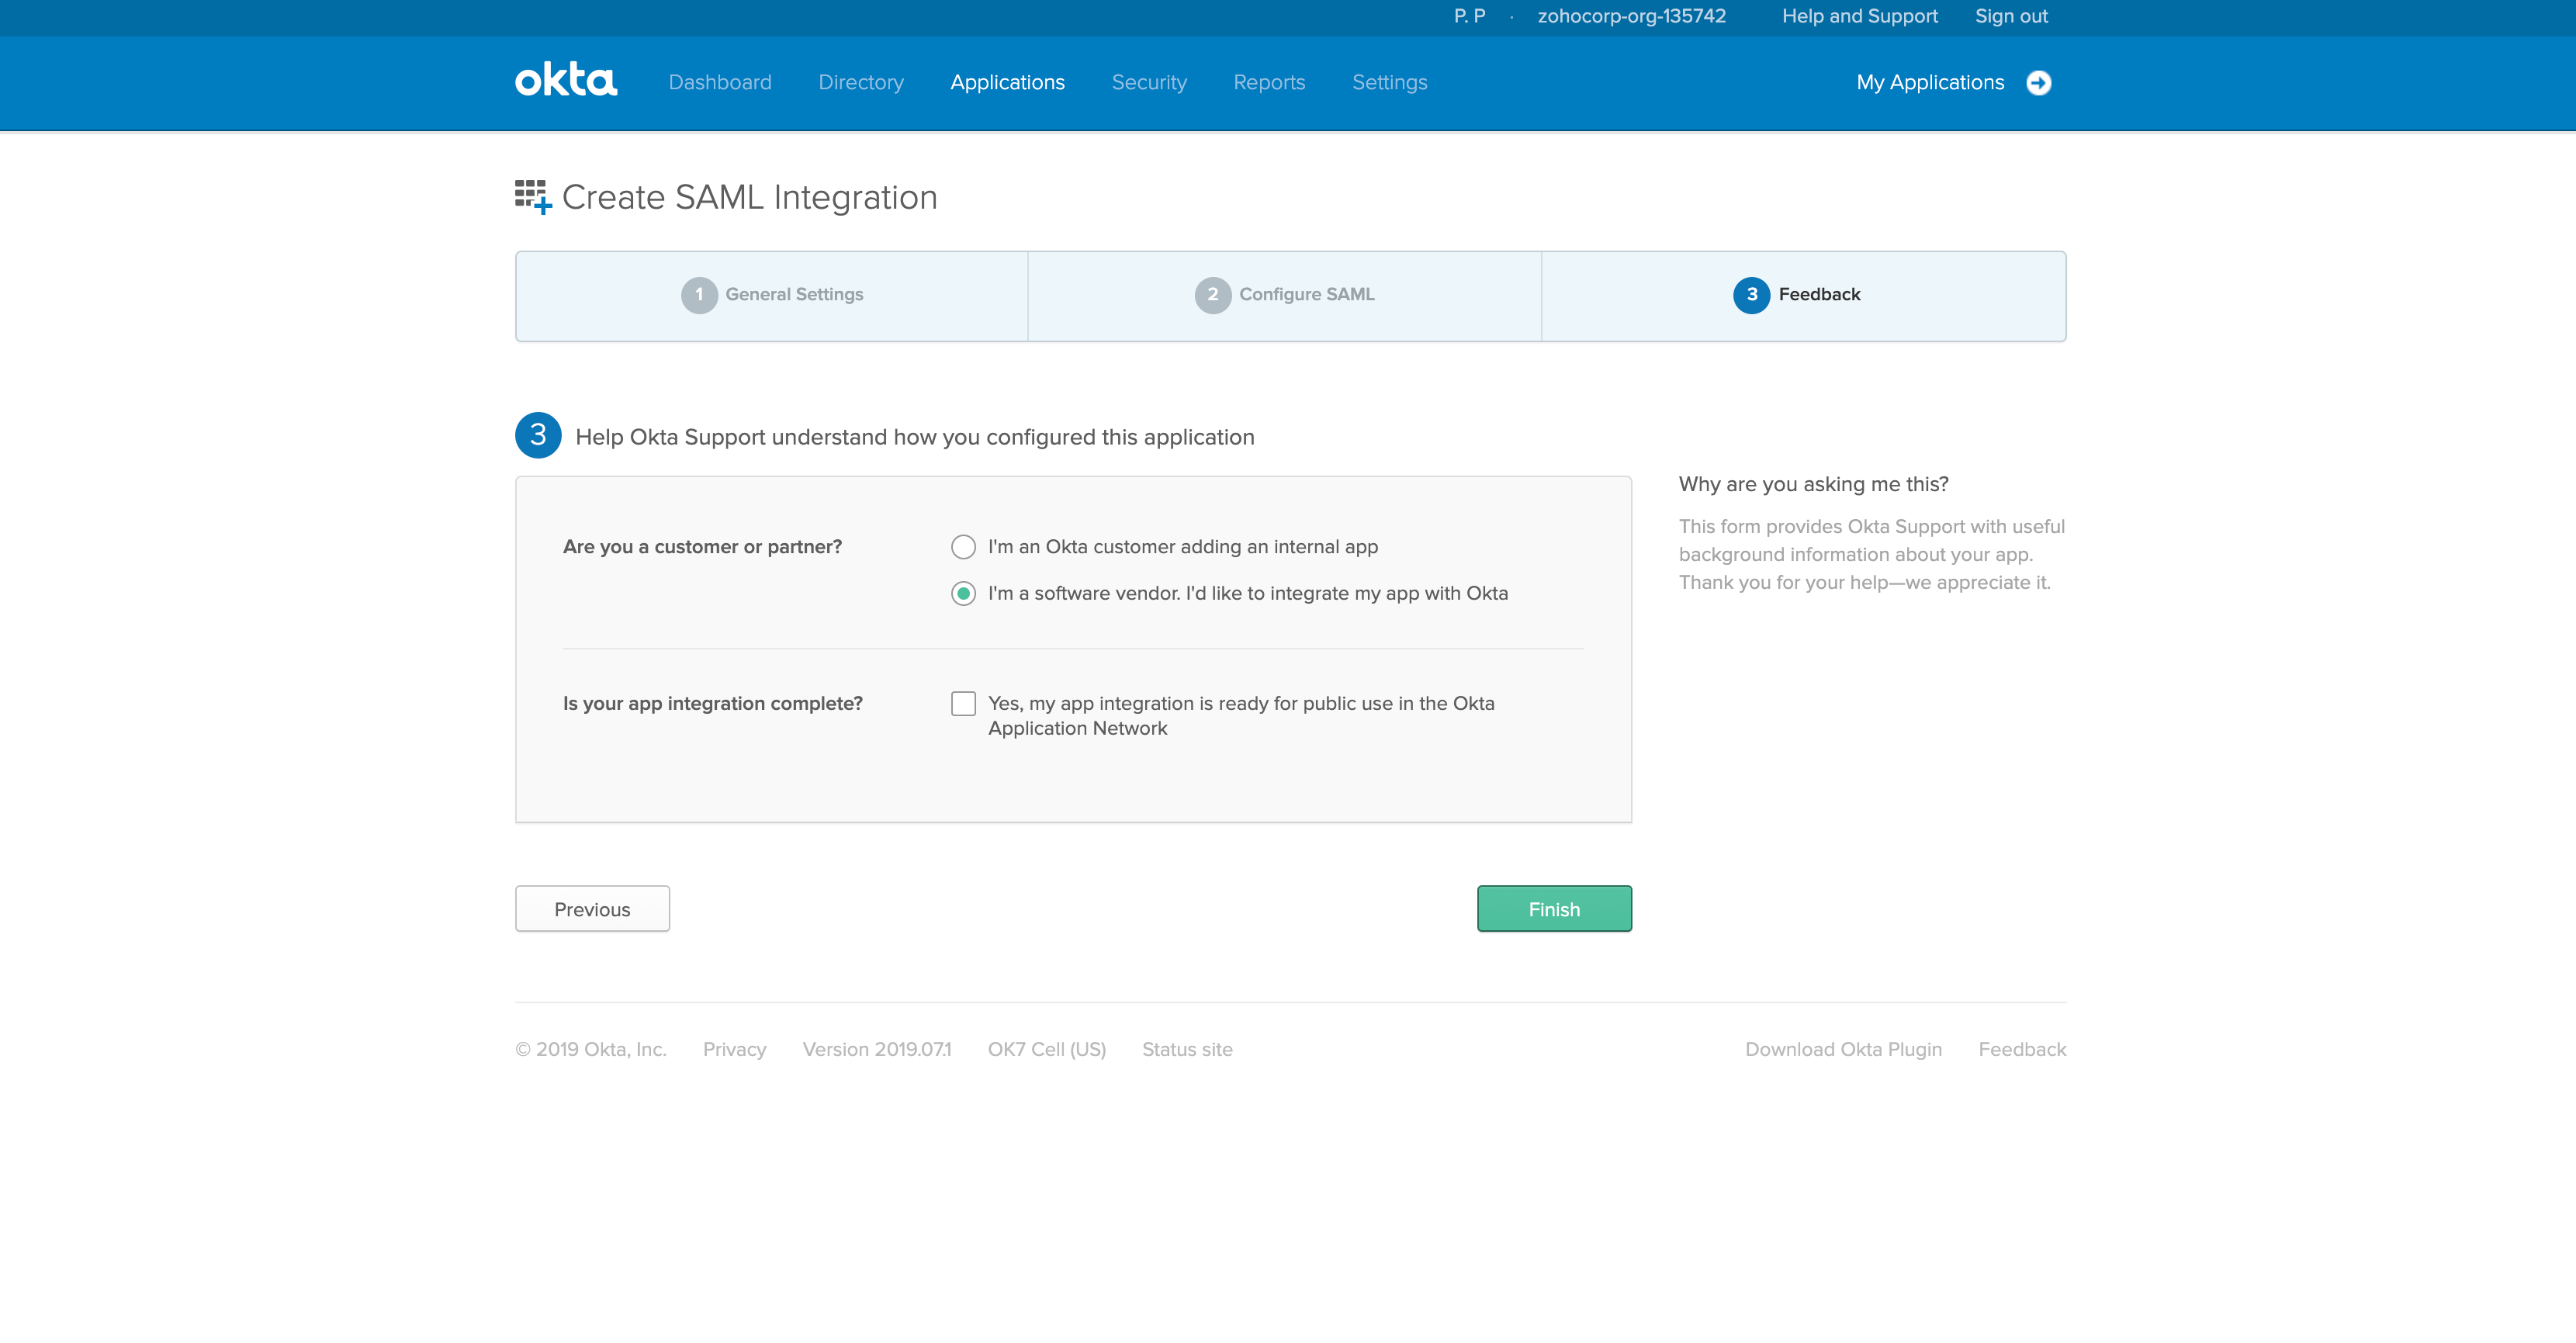Click the Previous button

coord(592,909)
